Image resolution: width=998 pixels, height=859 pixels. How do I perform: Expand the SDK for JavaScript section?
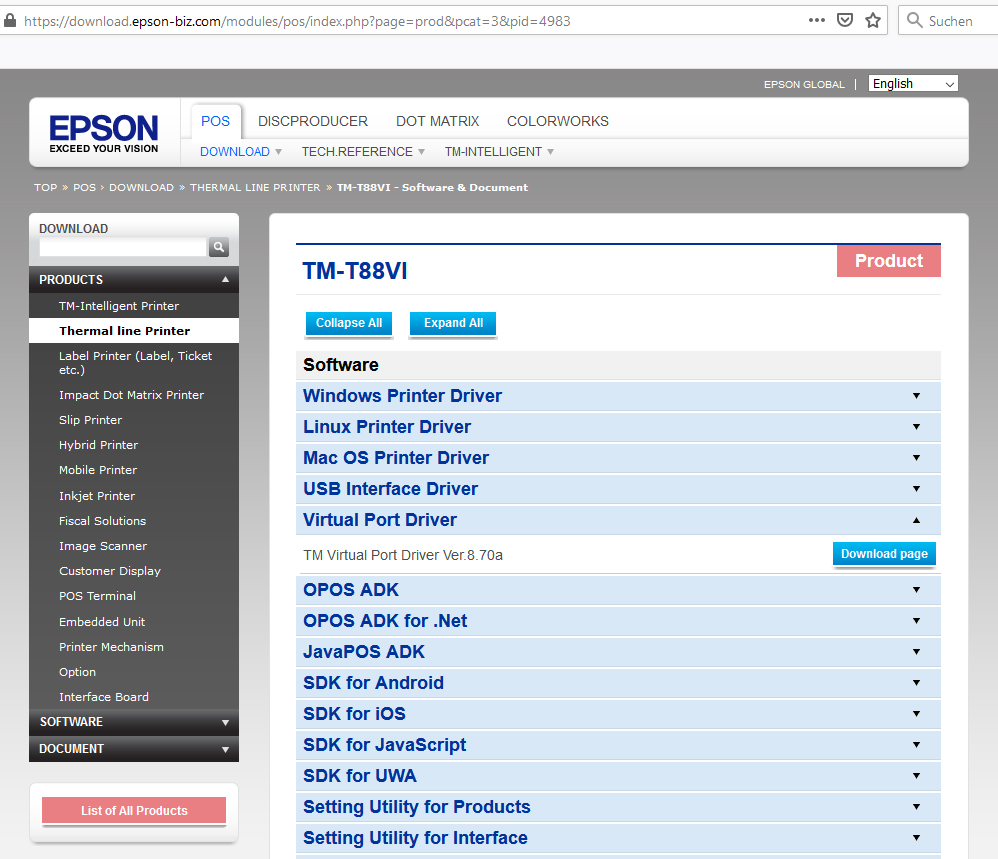[618, 745]
